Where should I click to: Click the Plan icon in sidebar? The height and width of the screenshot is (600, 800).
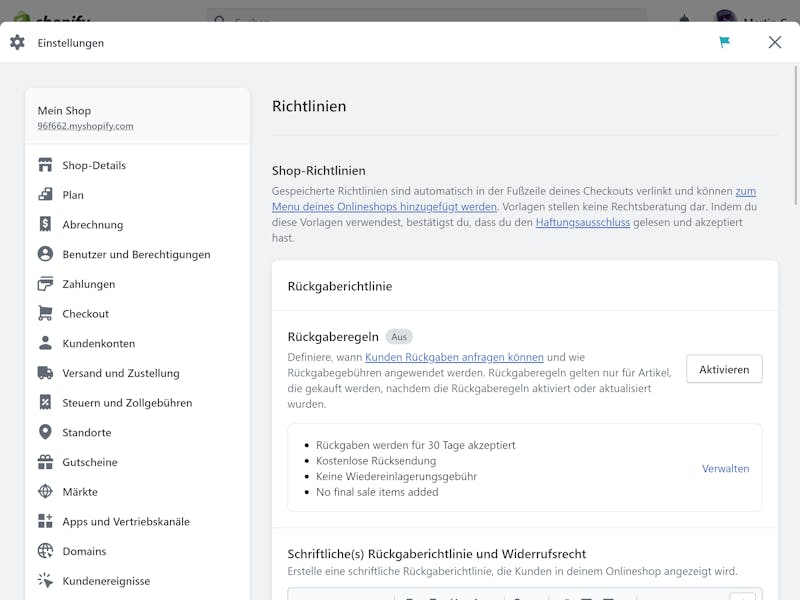[45, 194]
